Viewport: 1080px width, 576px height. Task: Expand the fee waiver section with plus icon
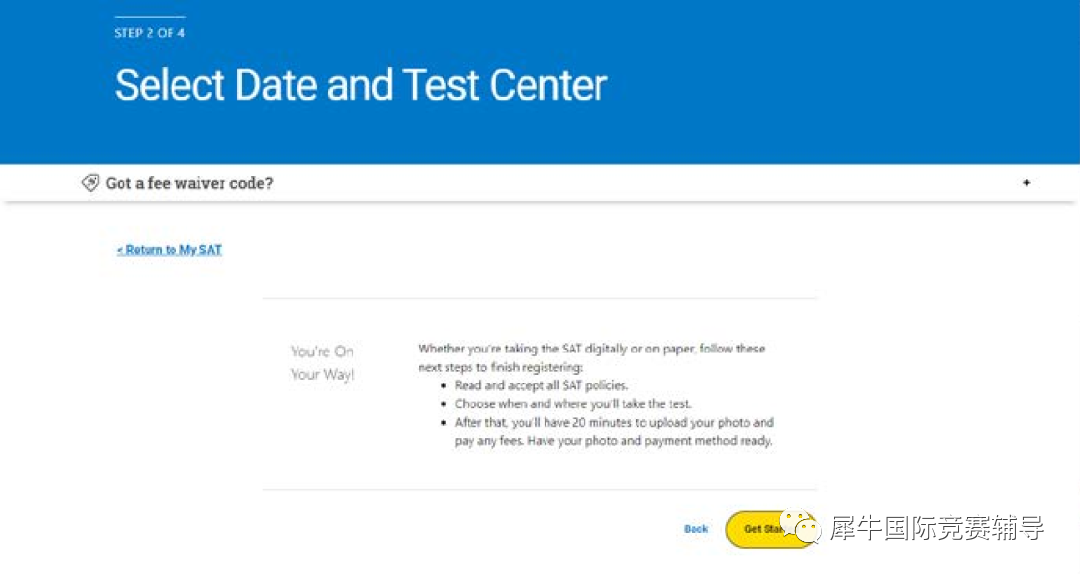1026,183
